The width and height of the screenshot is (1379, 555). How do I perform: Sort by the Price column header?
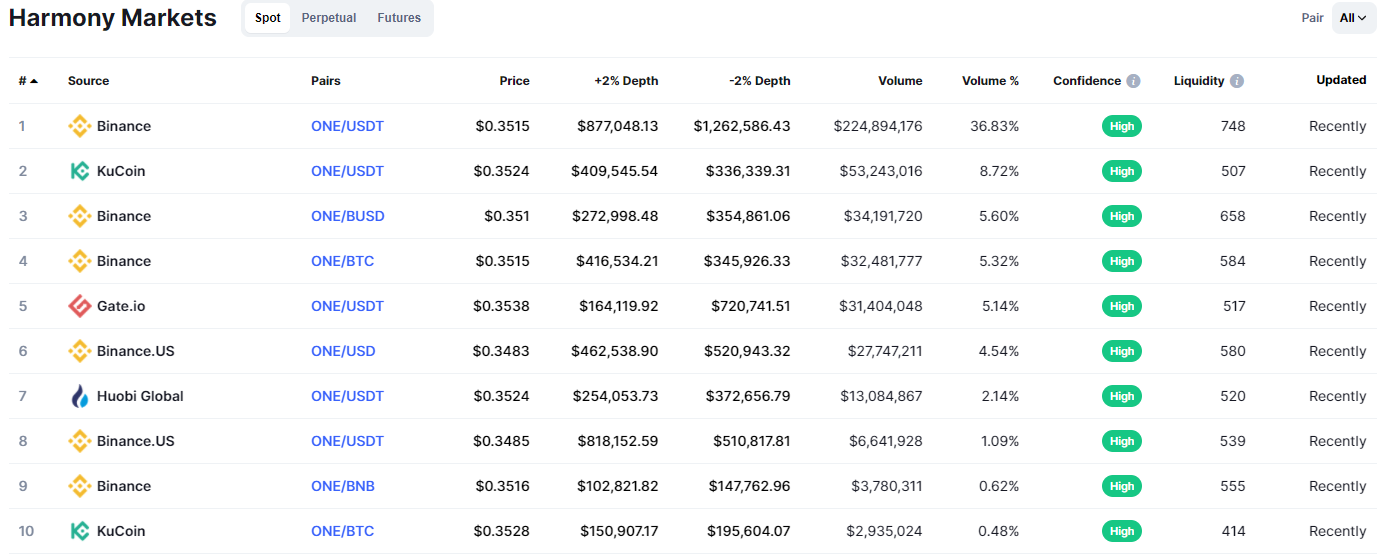coord(515,81)
